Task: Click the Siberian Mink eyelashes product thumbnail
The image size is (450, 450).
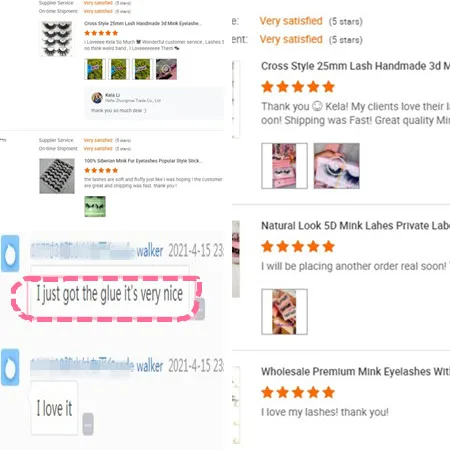Action: [x=57, y=176]
